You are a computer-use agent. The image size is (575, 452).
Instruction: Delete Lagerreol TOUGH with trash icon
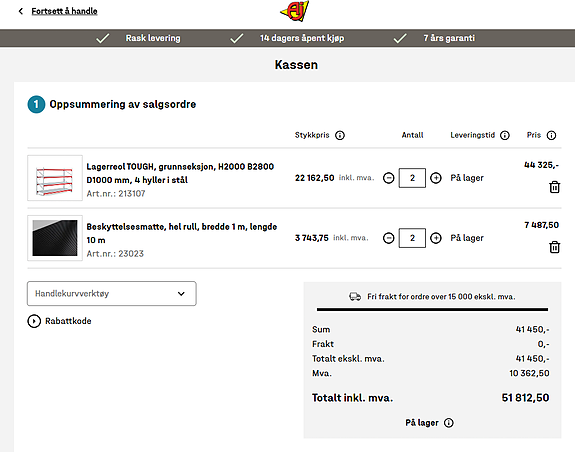pos(554,187)
